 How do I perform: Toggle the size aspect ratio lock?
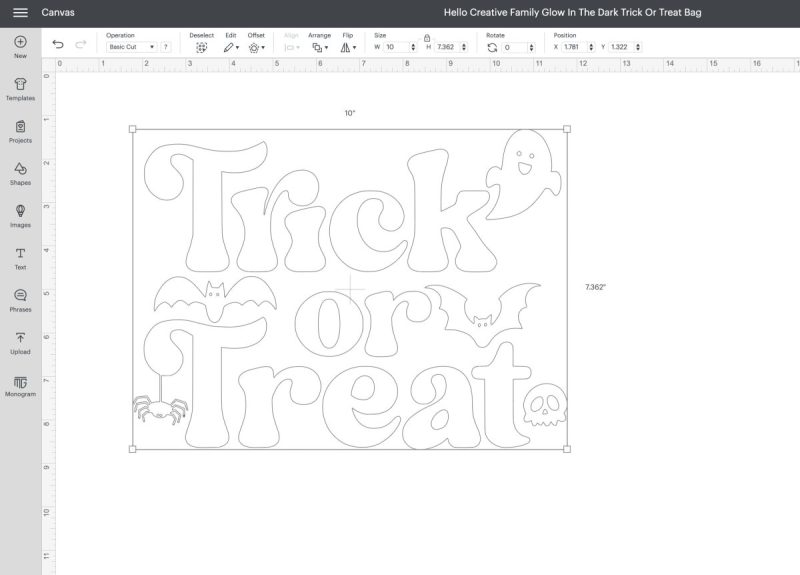[x=427, y=38]
